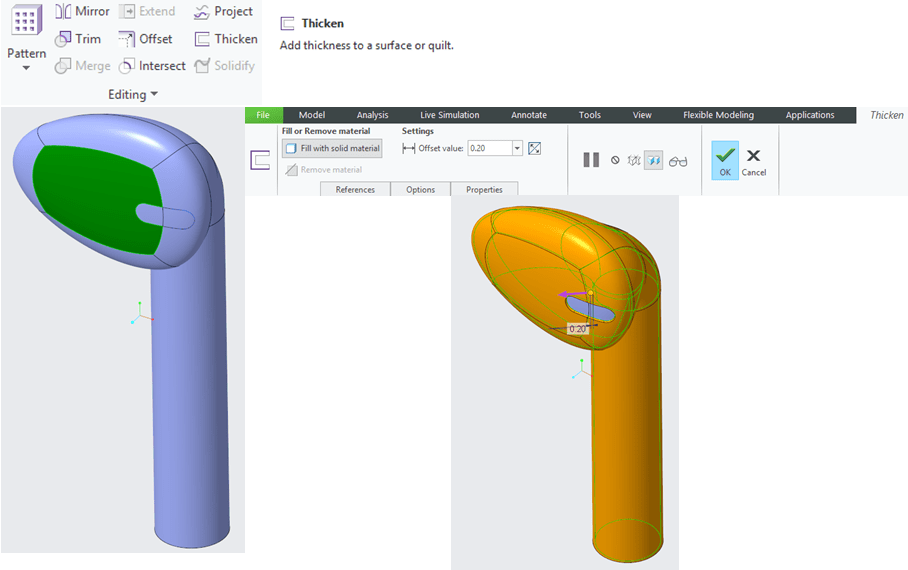908x570 pixels.
Task: Open the Offset value dropdown list
Action: tap(517, 148)
